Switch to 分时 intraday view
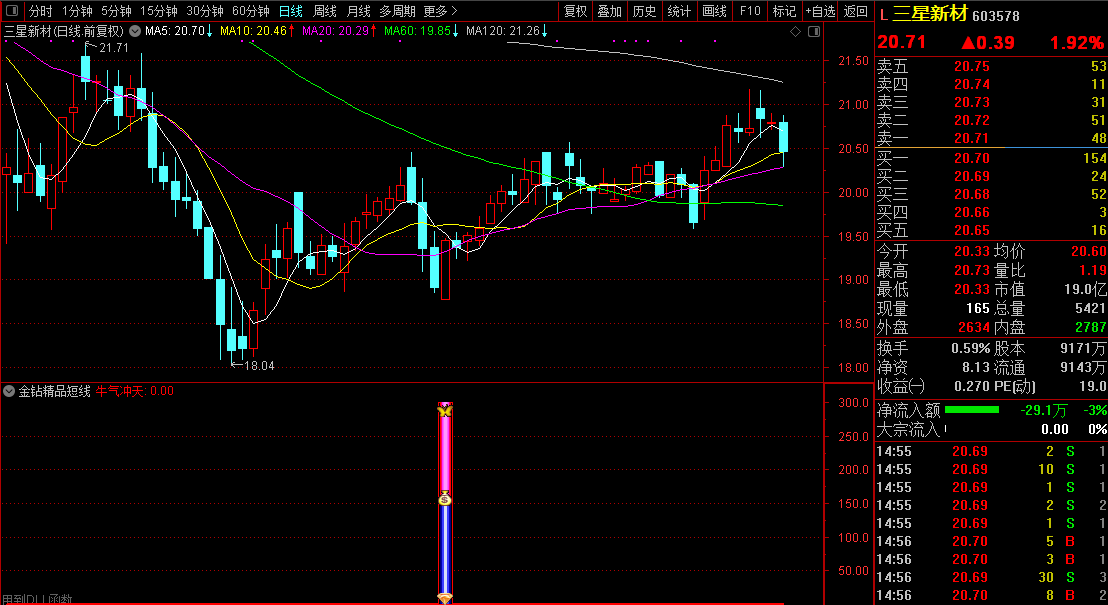This screenshot has height=605, width=1108. [40, 12]
